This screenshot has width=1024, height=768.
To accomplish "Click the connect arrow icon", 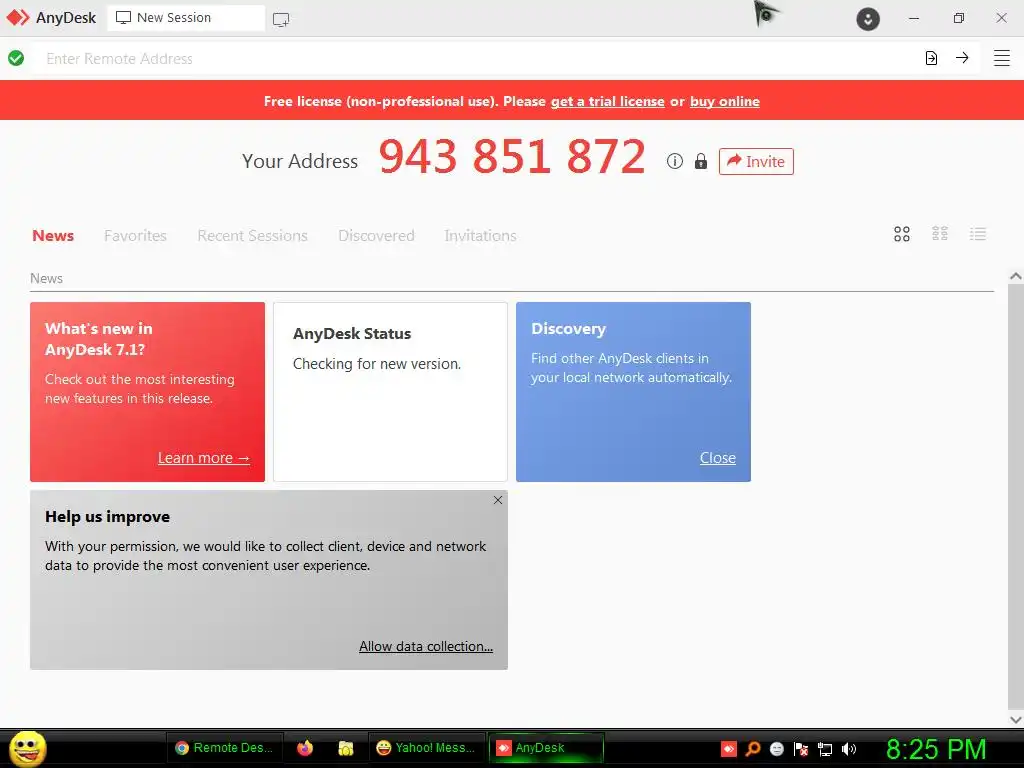I will [962, 58].
